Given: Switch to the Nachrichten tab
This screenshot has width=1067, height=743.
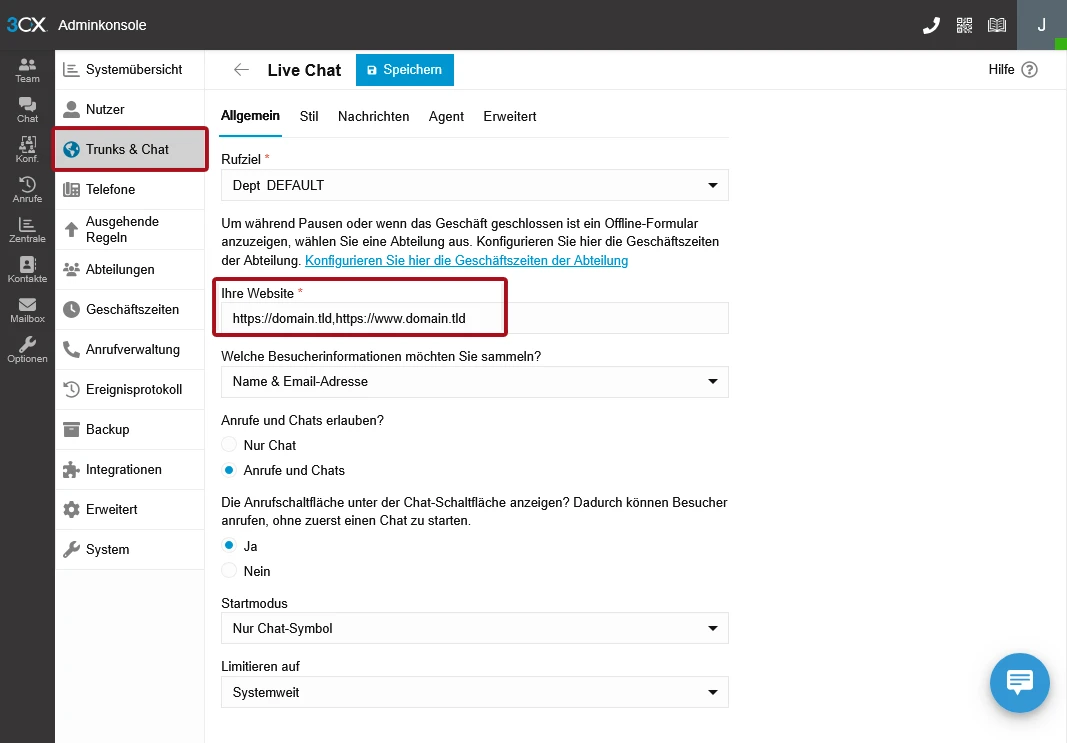Looking at the screenshot, I should [x=373, y=116].
